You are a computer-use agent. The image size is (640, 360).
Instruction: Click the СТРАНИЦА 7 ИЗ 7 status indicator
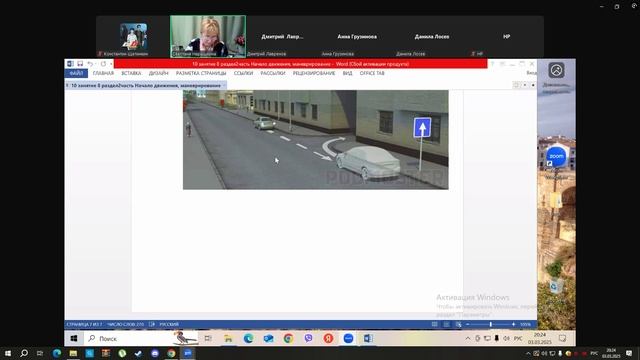(84, 324)
